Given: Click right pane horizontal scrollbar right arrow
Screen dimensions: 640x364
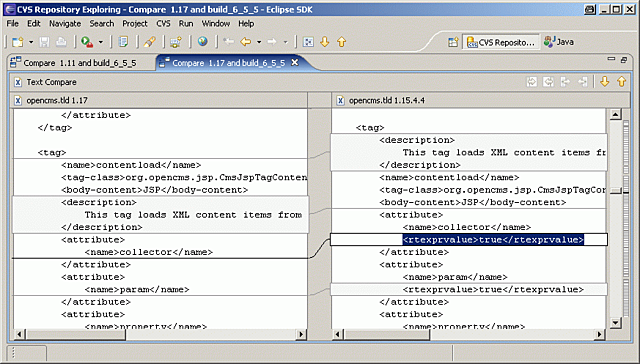Looking at the screenshot, I should coord(599,335).
